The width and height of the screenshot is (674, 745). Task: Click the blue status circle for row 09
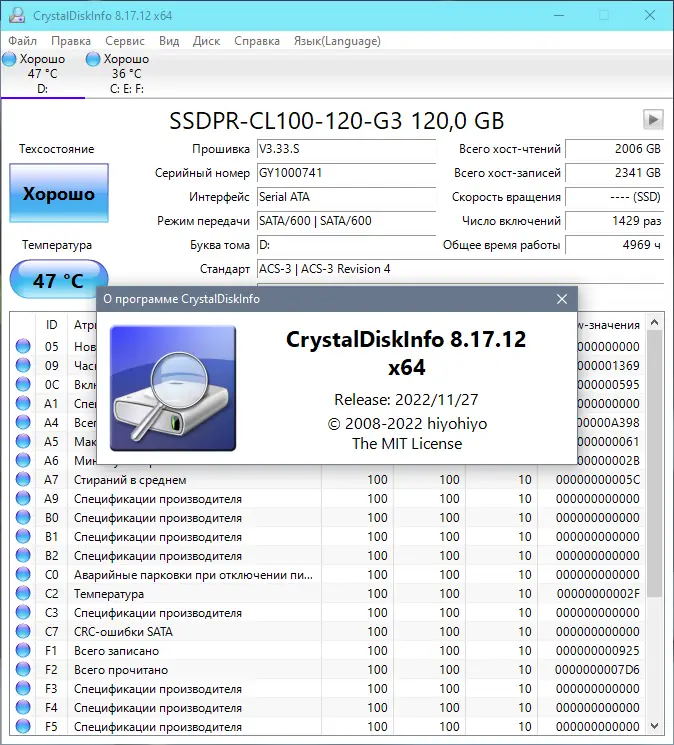pyautogui.click(x=23, y=365)
